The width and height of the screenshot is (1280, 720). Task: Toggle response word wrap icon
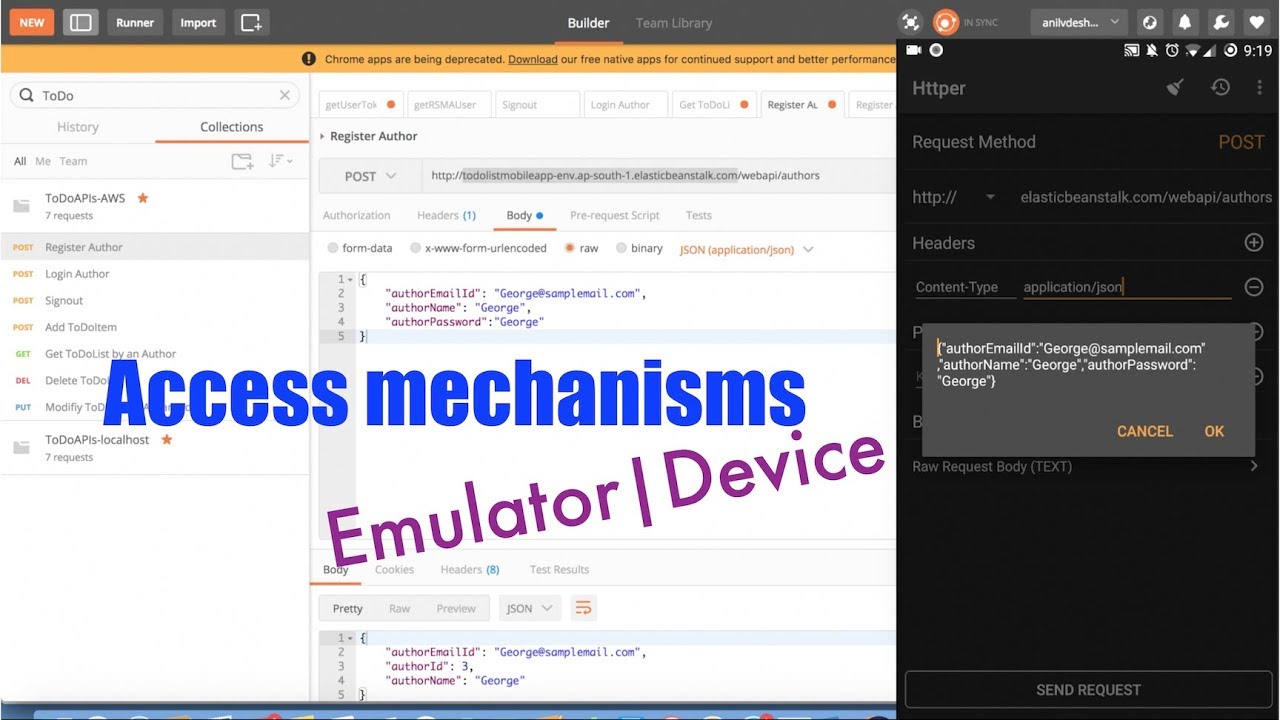583,608
